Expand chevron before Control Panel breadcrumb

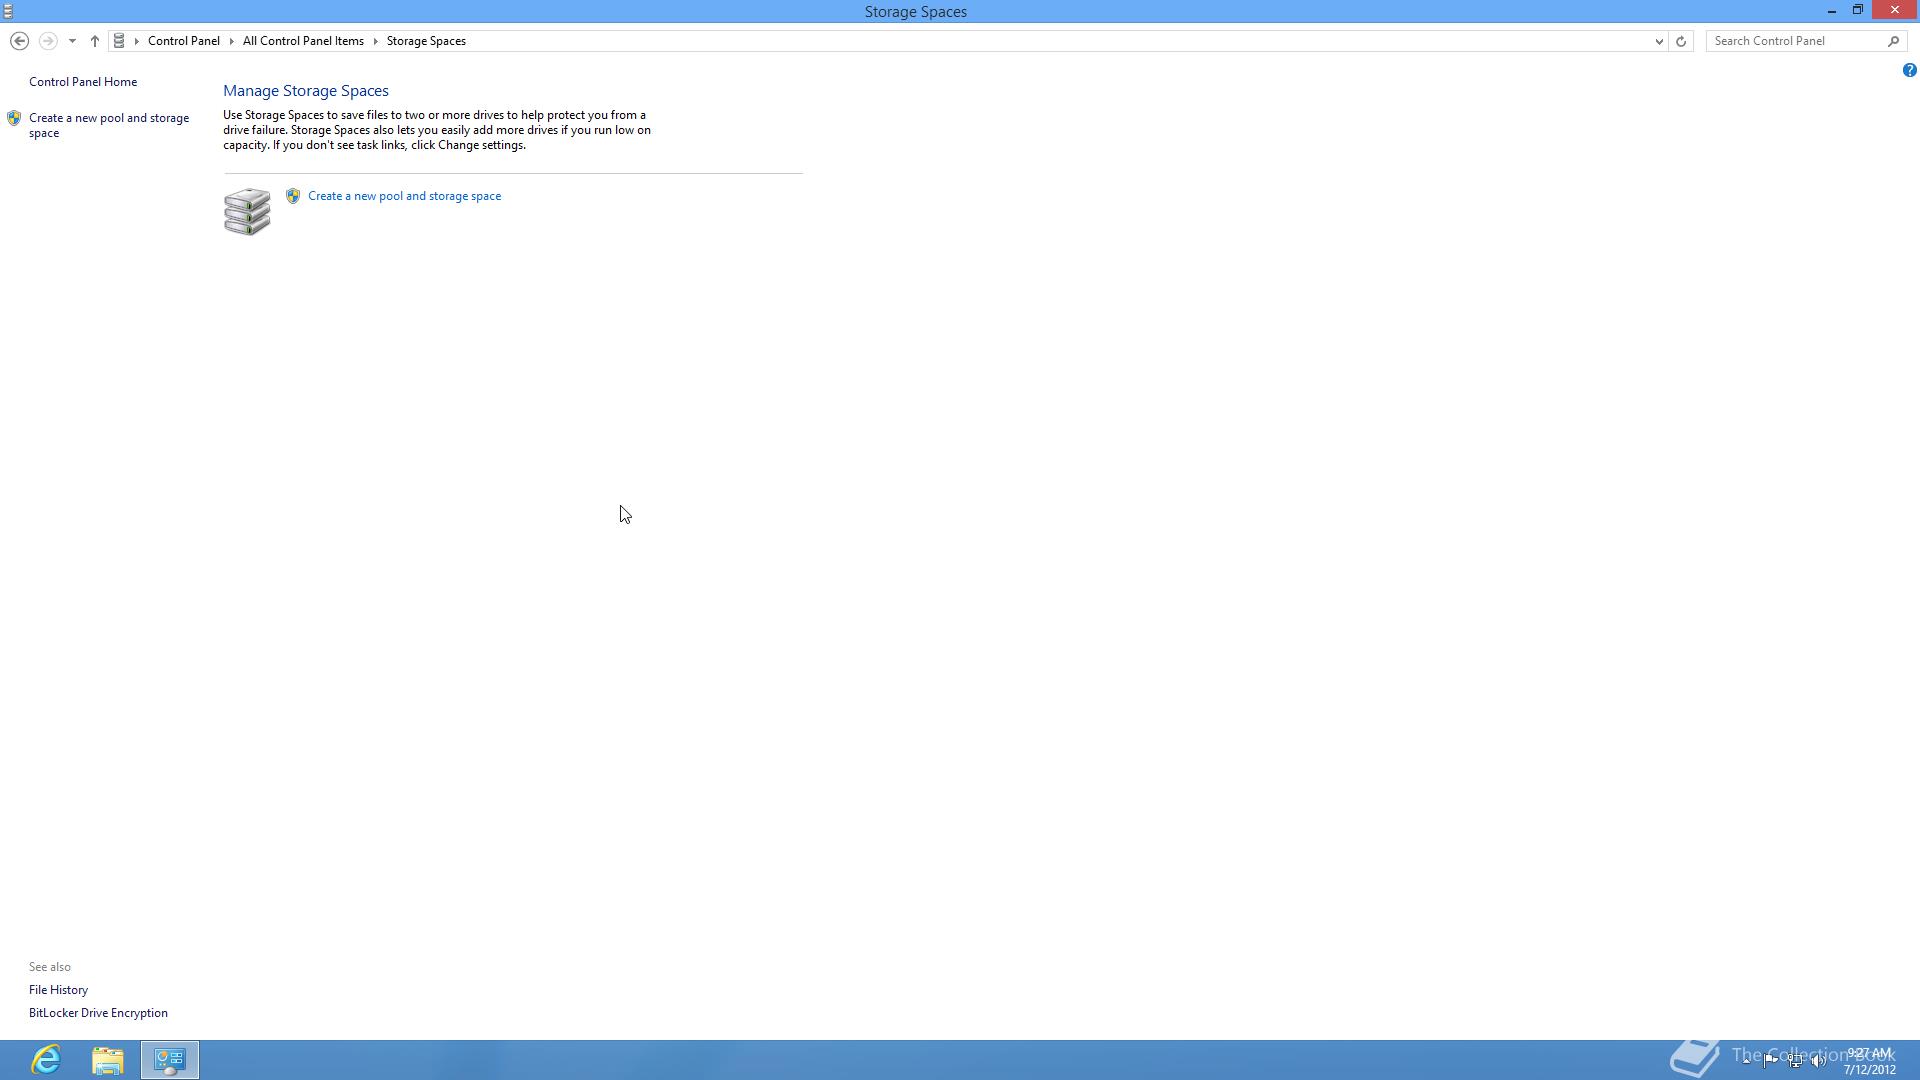click(137, 41)
